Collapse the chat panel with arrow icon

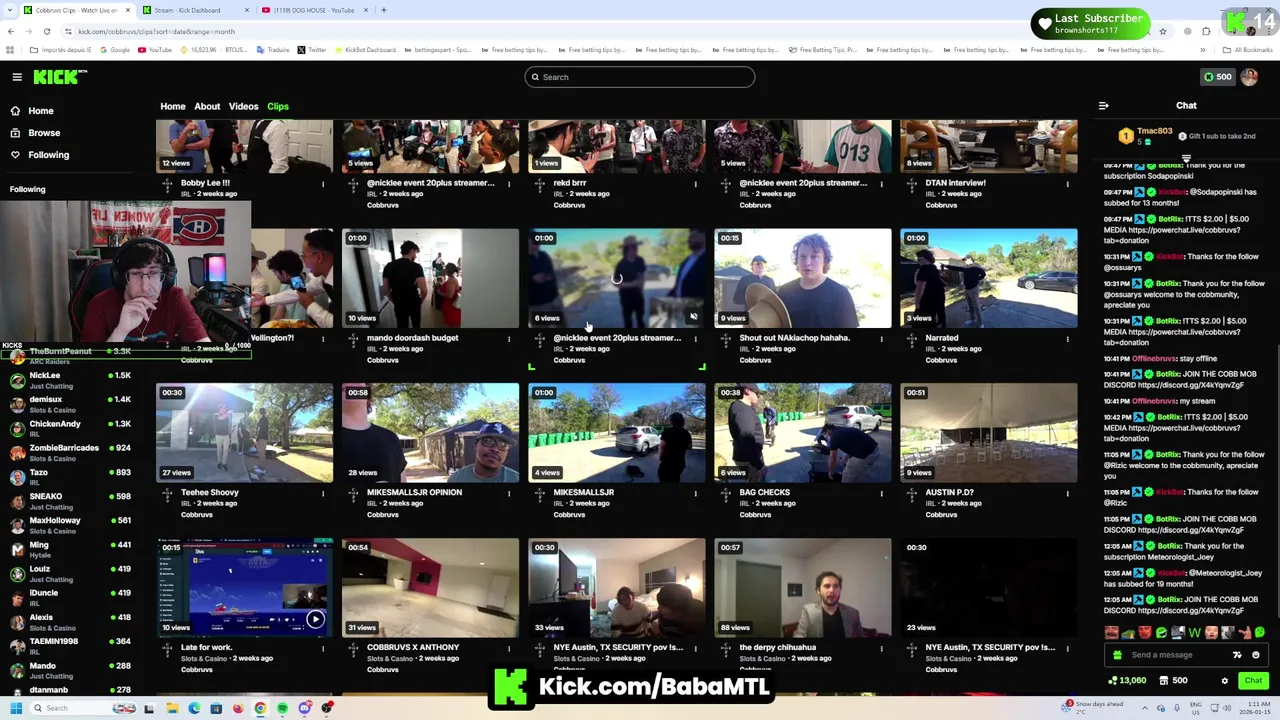coord(1103,105)
